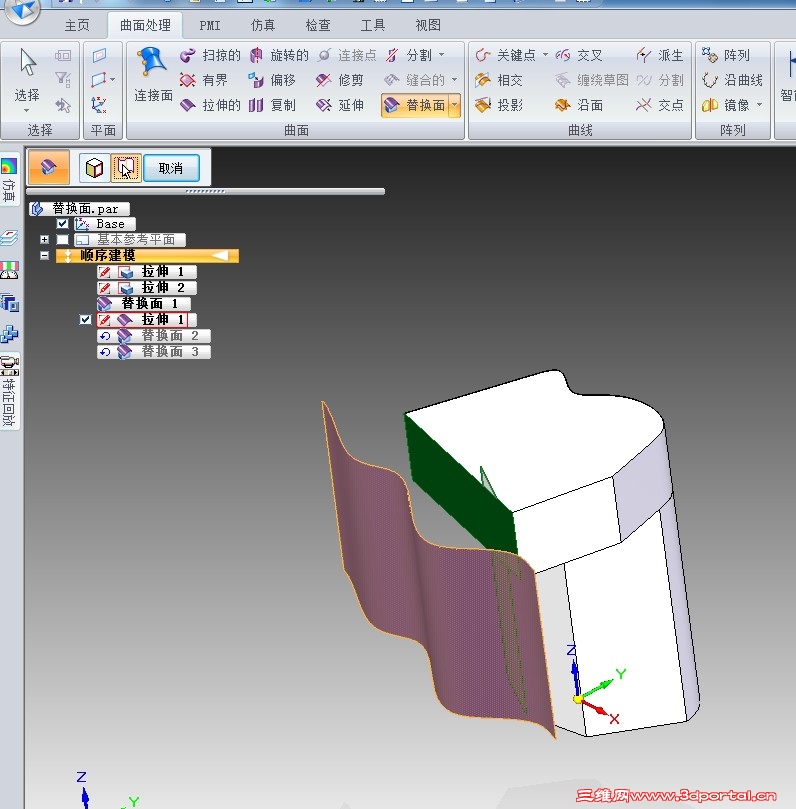Click the 取消 button
This screenshot has width=796, height=809.
(x=171, y=168)
